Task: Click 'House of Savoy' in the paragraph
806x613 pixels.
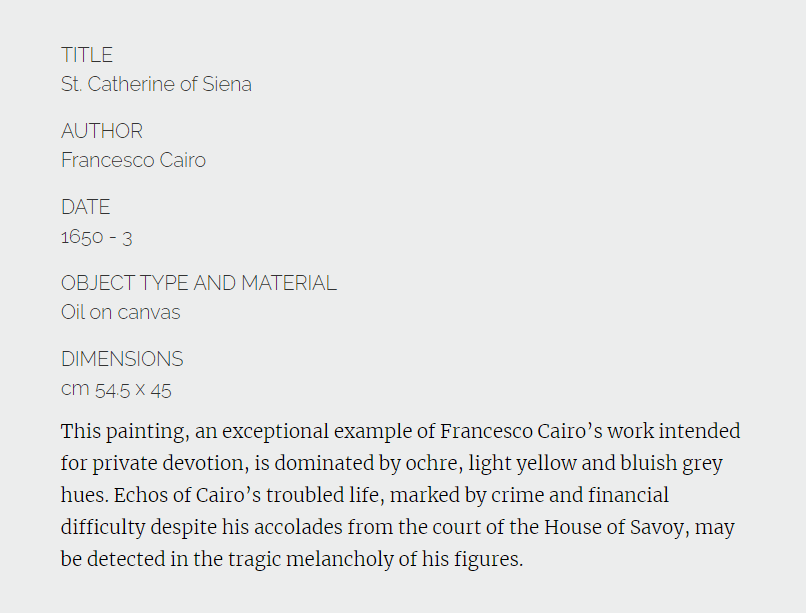Action: tap(614, 527)
